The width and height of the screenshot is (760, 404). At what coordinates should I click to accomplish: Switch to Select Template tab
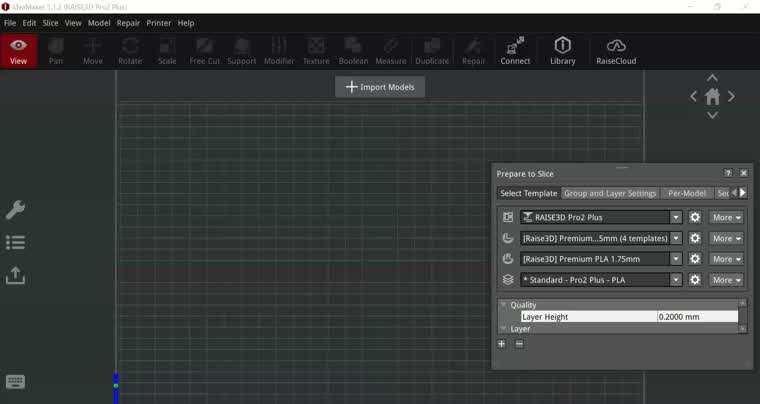[529, 193]
